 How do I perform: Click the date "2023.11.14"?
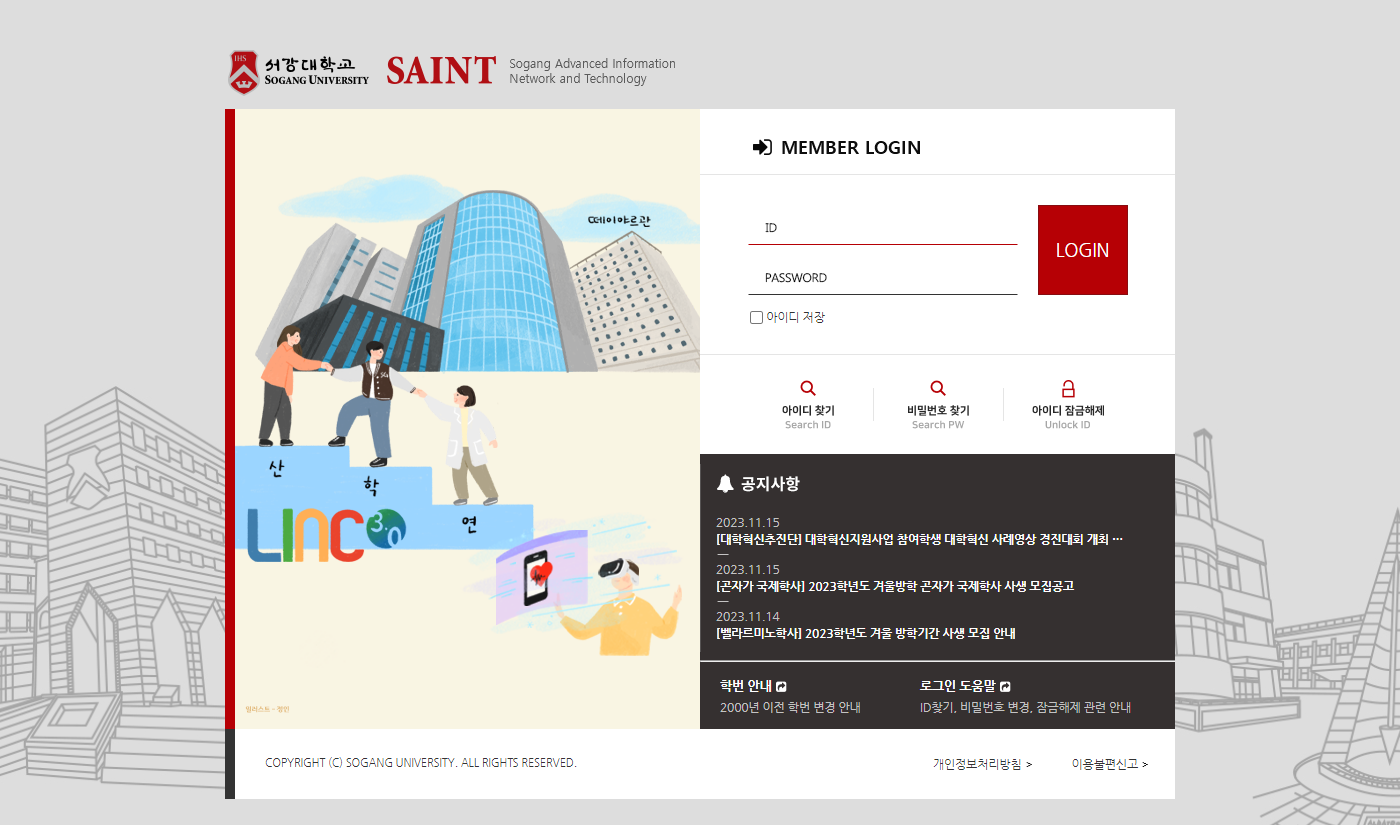click(748, 616)
